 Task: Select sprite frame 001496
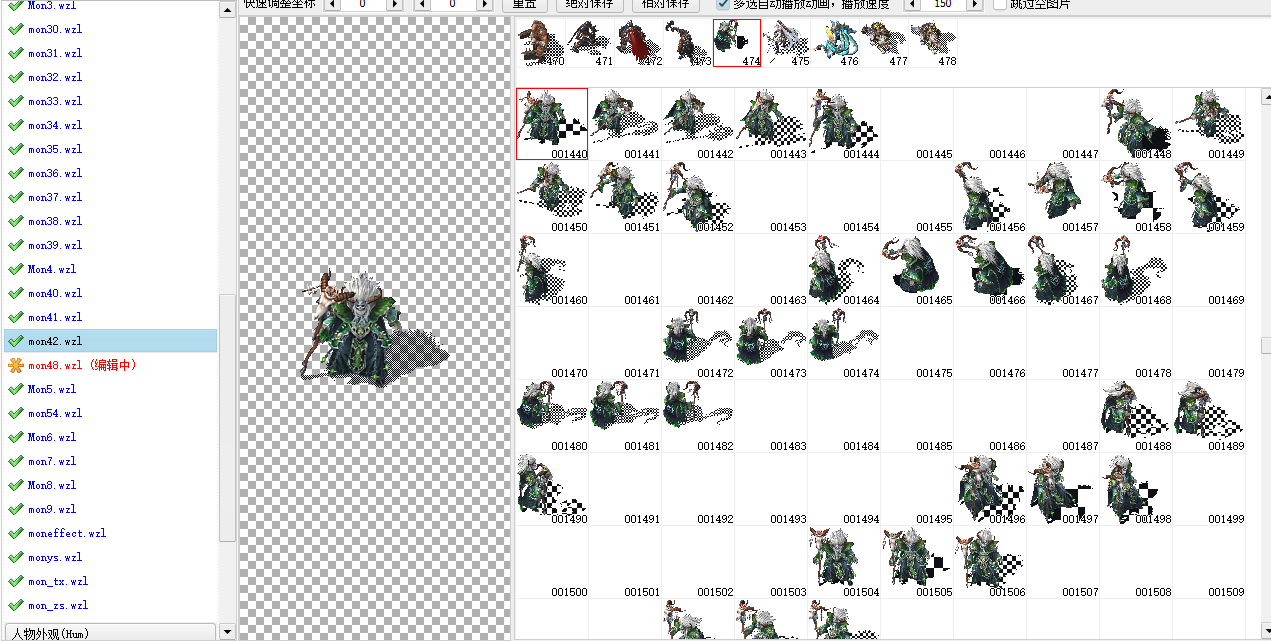[990, 489]
